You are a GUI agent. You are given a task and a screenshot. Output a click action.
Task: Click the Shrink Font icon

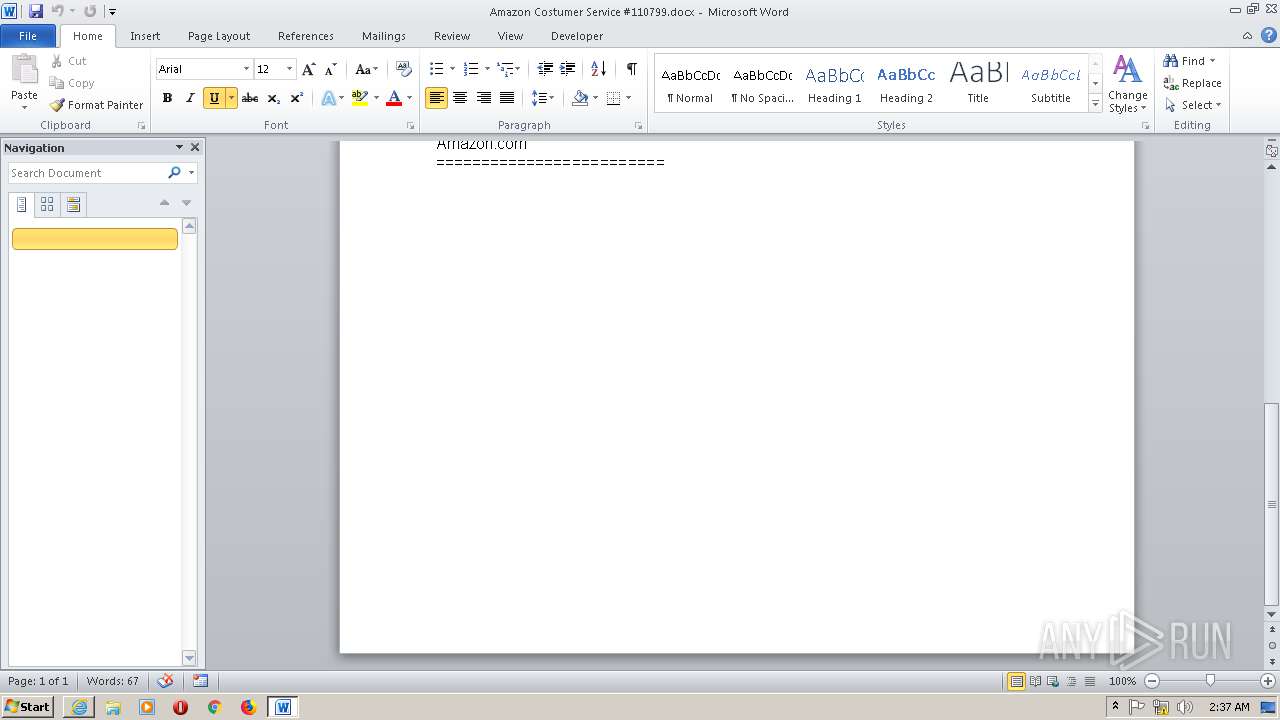(x=331, y=69)
